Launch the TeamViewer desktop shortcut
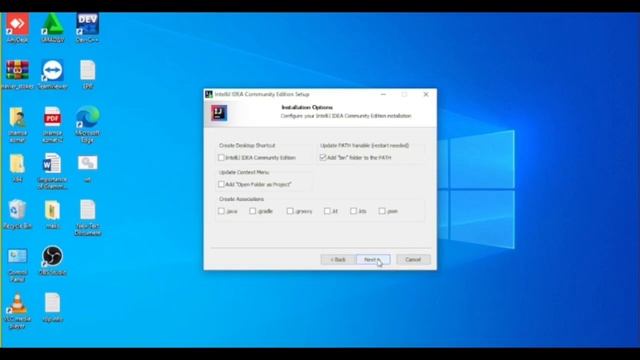640x360 pixels. 53,74
